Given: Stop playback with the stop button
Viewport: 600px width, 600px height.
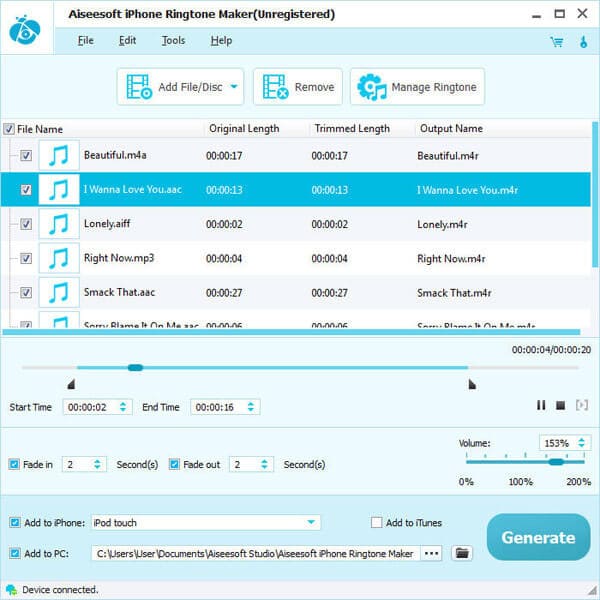Looking at the screenshot, I should click(561, 405).
